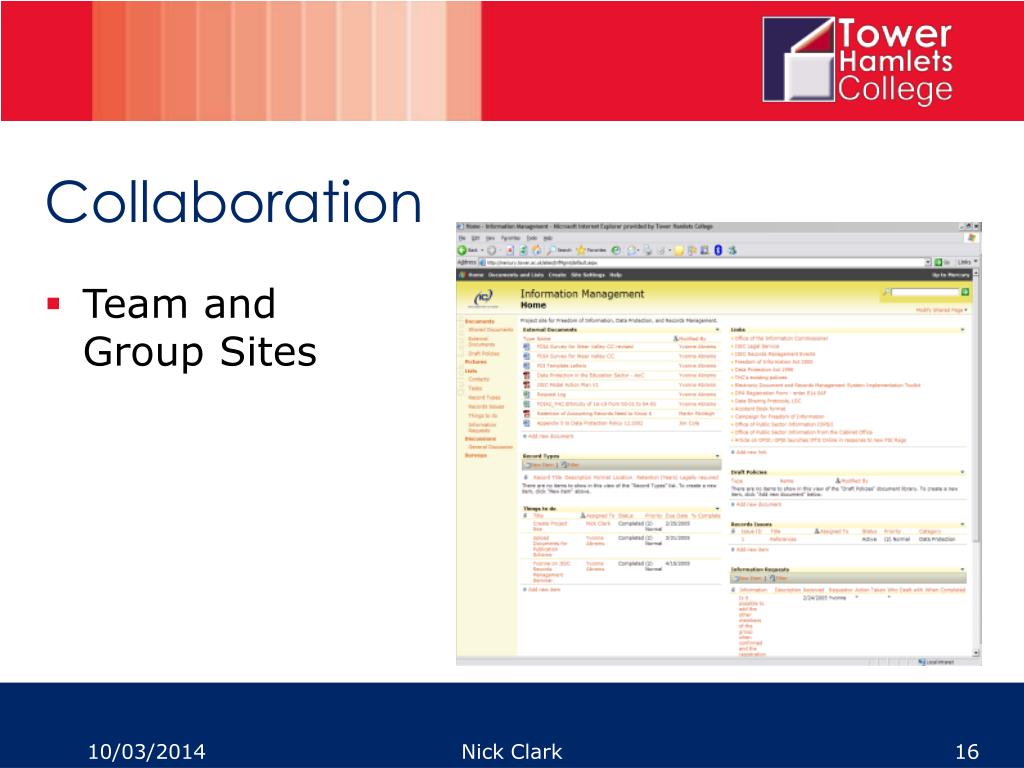Open Pictures in the sidebar

tap(475, 362)
